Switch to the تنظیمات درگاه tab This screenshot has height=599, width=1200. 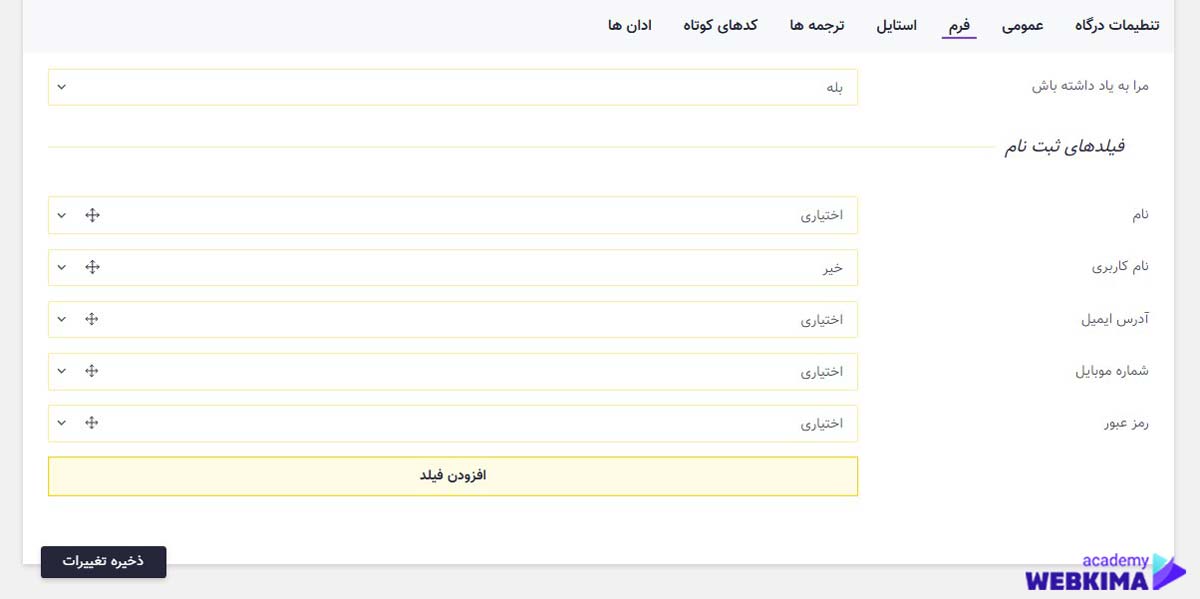[x=1117, y=25]
